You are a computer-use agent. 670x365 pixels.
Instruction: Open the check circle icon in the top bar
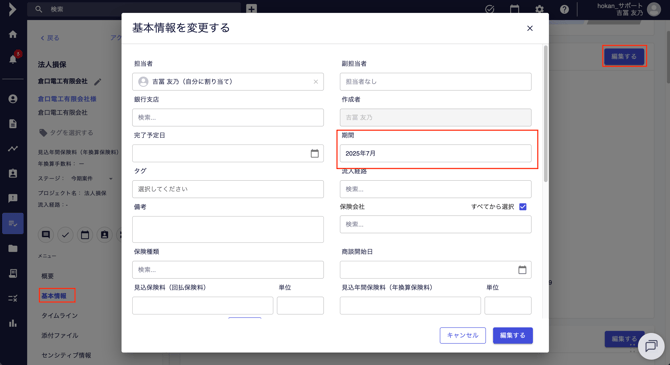[490, 9]
